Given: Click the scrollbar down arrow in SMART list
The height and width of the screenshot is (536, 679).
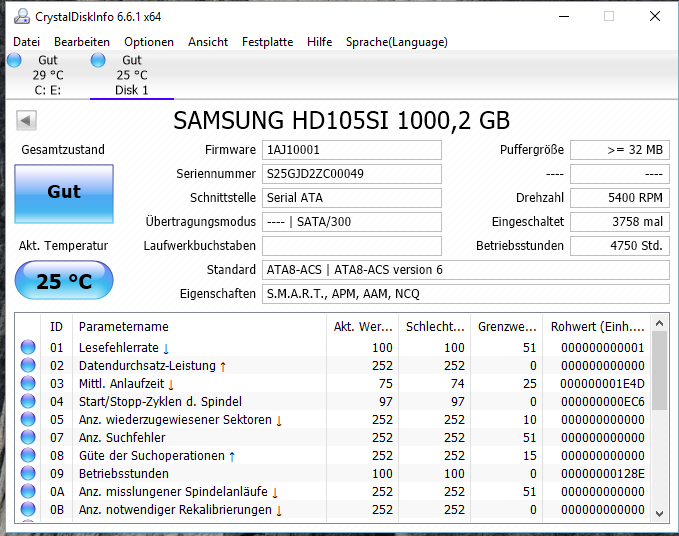Looking at the screenshot, I should 659,512.
